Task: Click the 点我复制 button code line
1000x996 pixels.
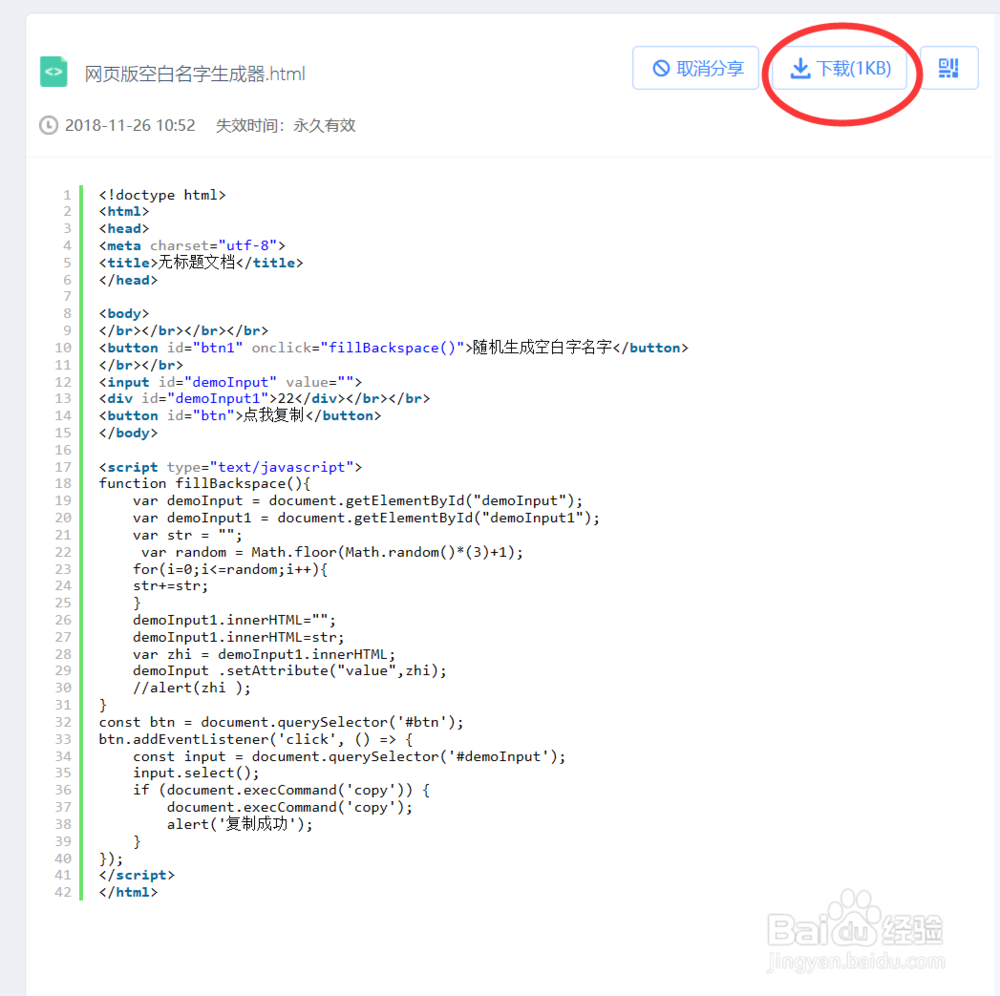Action: click(x=240, y=416)
